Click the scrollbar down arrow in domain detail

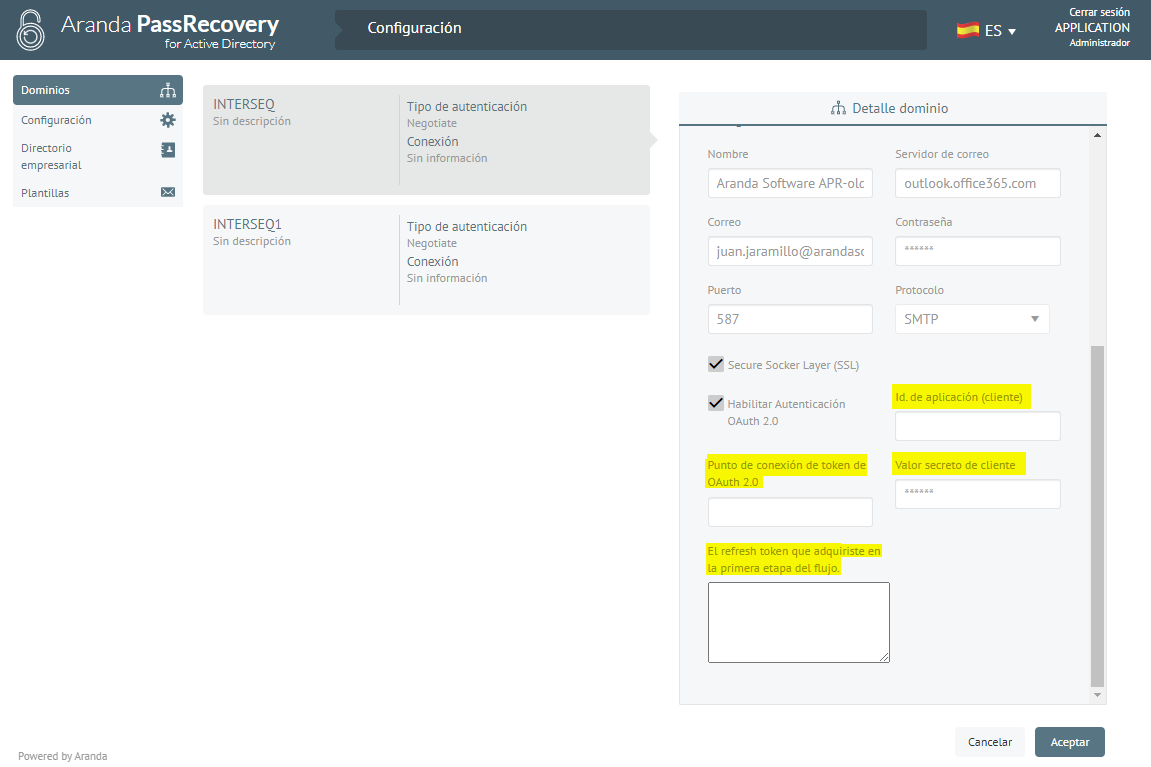(1097, 694)
